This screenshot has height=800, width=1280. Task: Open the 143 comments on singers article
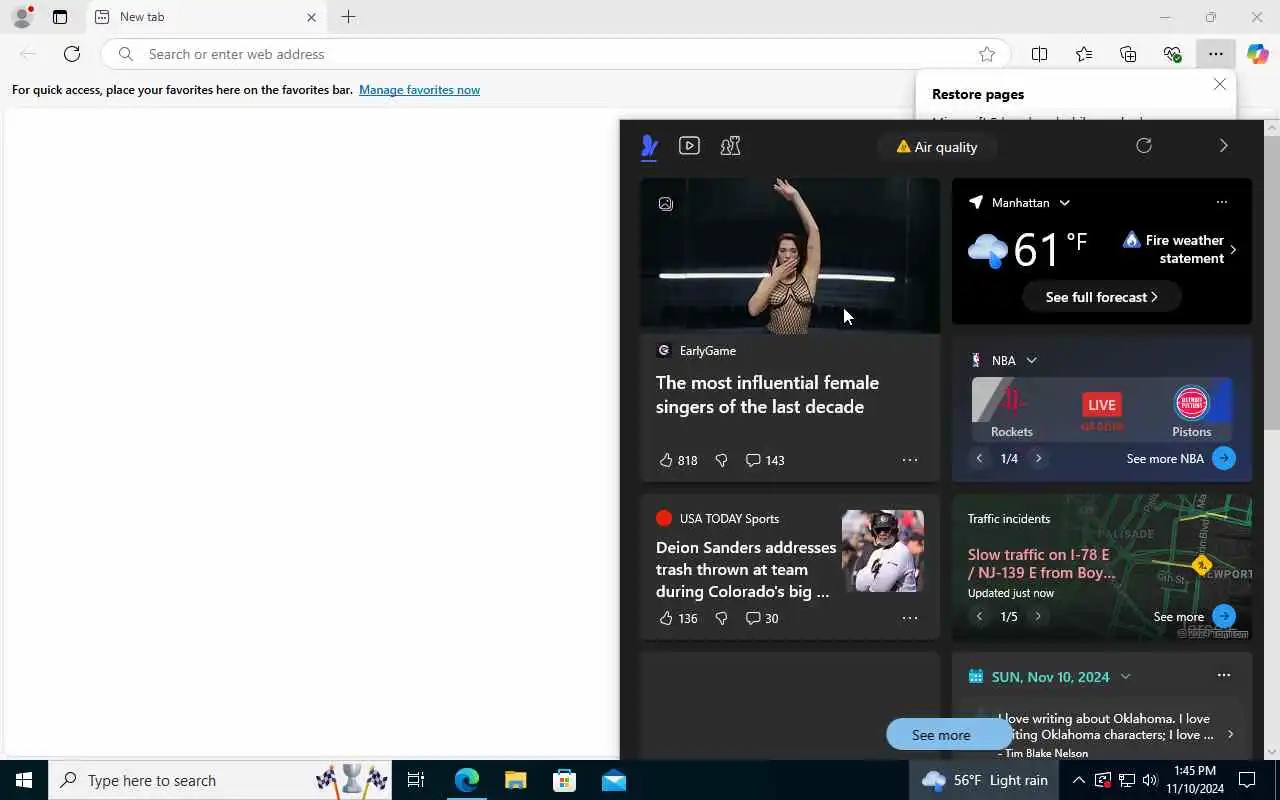click(765, 460)
